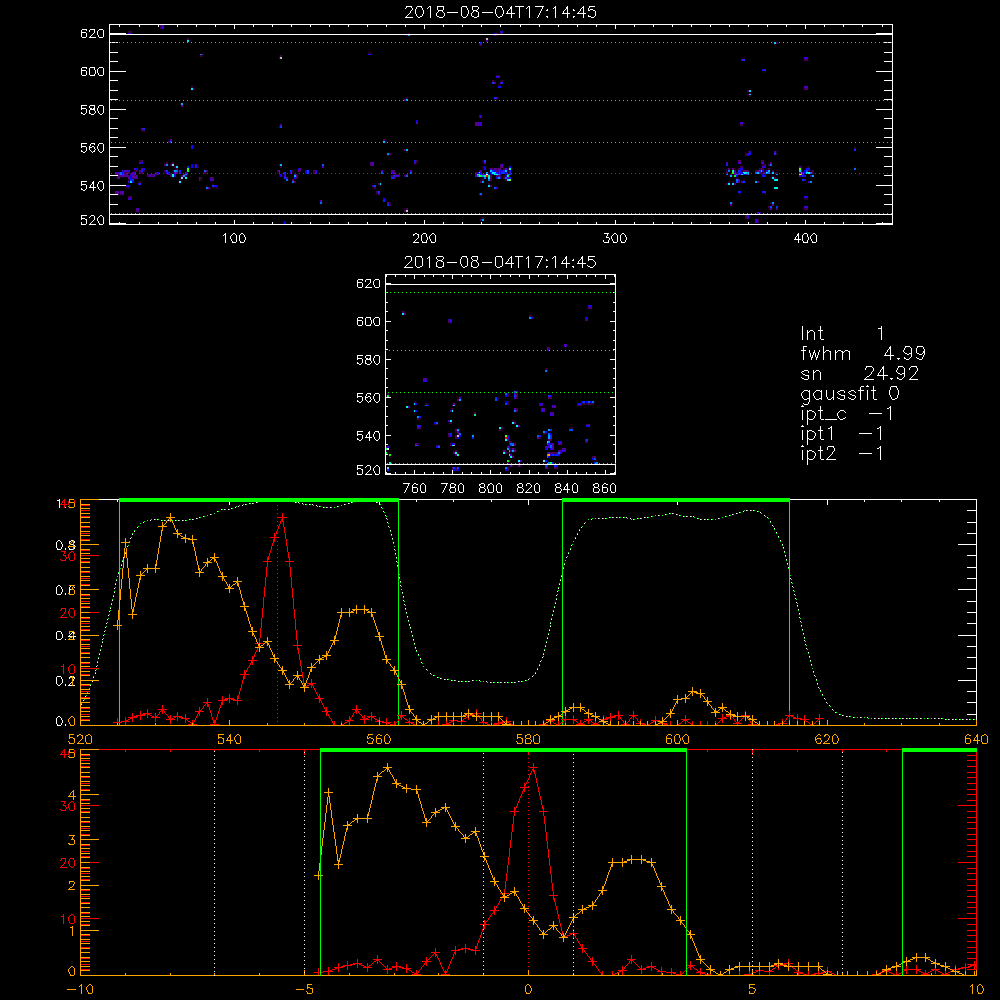Viewport: 1000px width, 1000px height.
Task: Click x-axis tick 820 on middle plot
Action: (529, 489)
